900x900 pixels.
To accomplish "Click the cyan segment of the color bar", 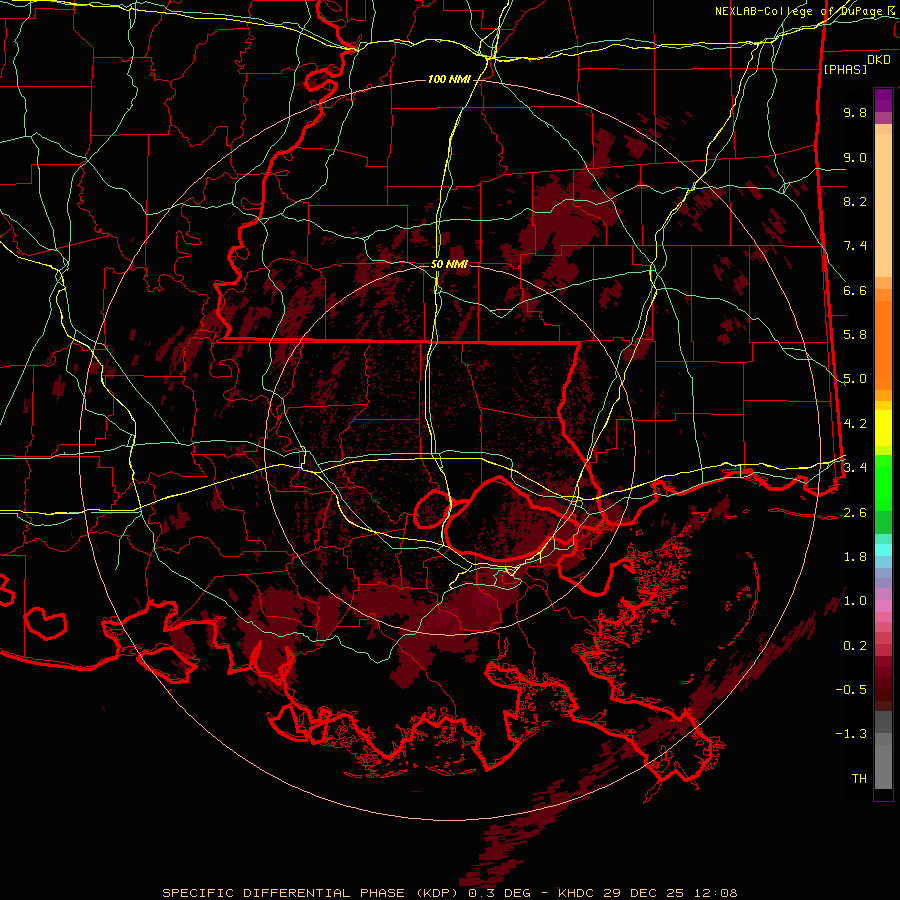I will pyautogui.click(x=883, y=550).
